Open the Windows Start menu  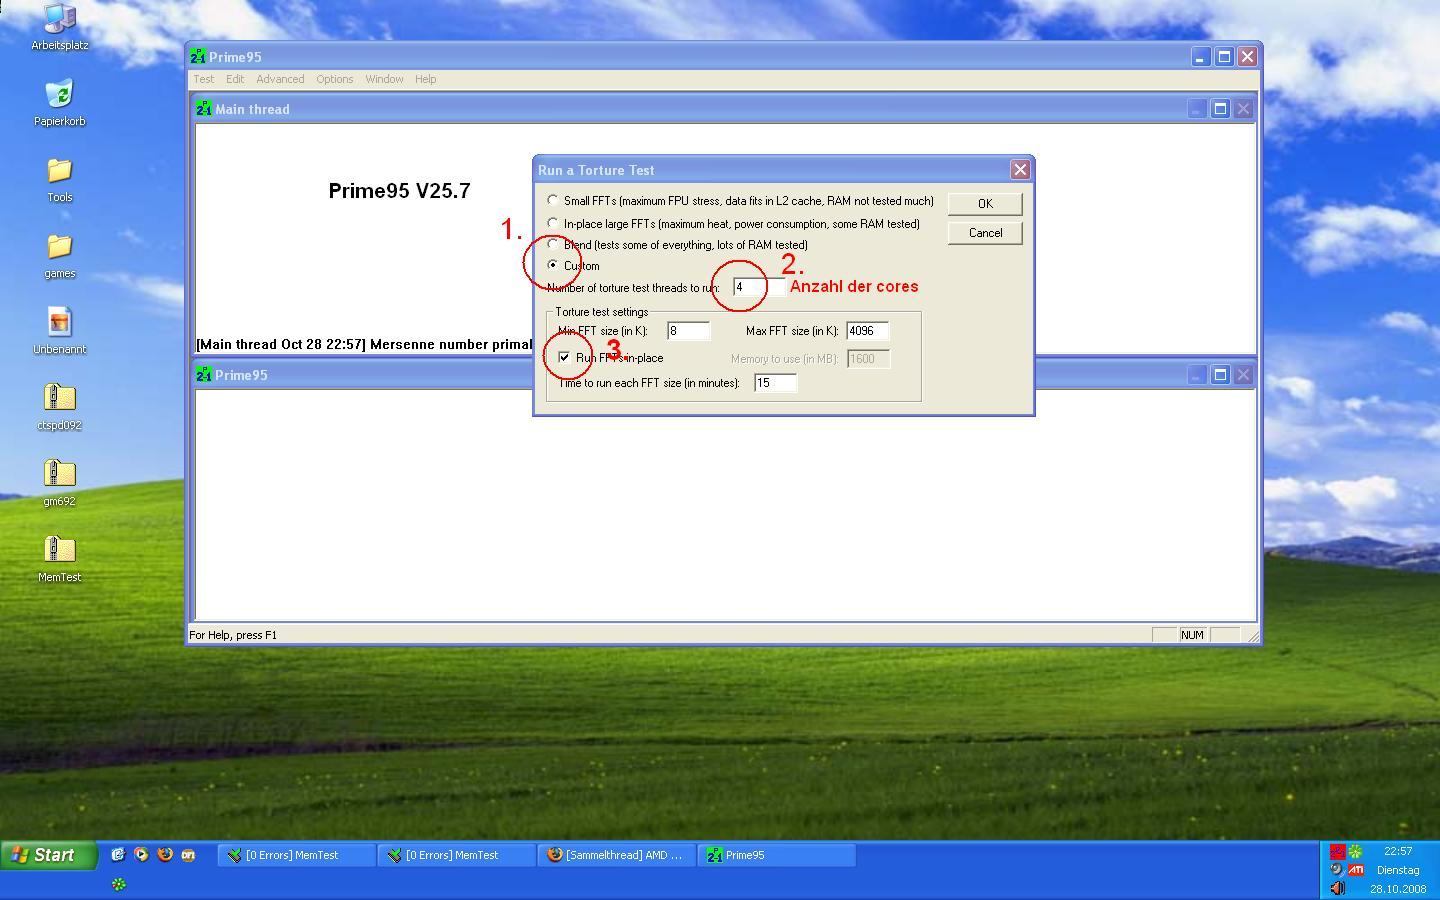point(48,855)
